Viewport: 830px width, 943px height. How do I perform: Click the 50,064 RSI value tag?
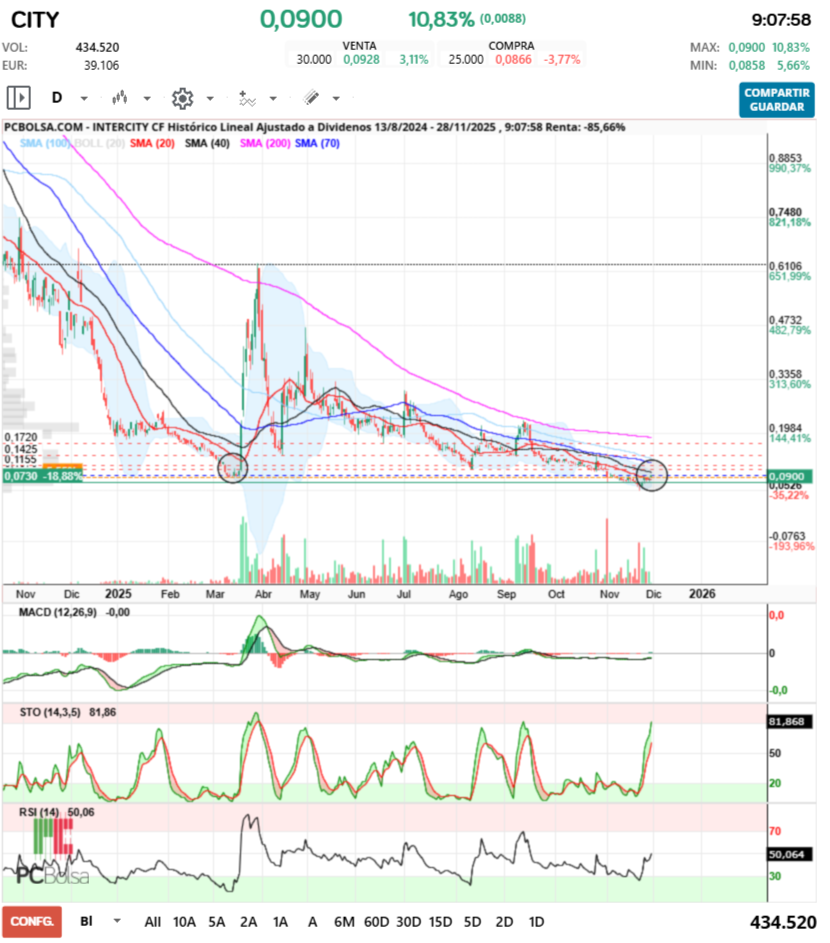click(x=789, y=854)
